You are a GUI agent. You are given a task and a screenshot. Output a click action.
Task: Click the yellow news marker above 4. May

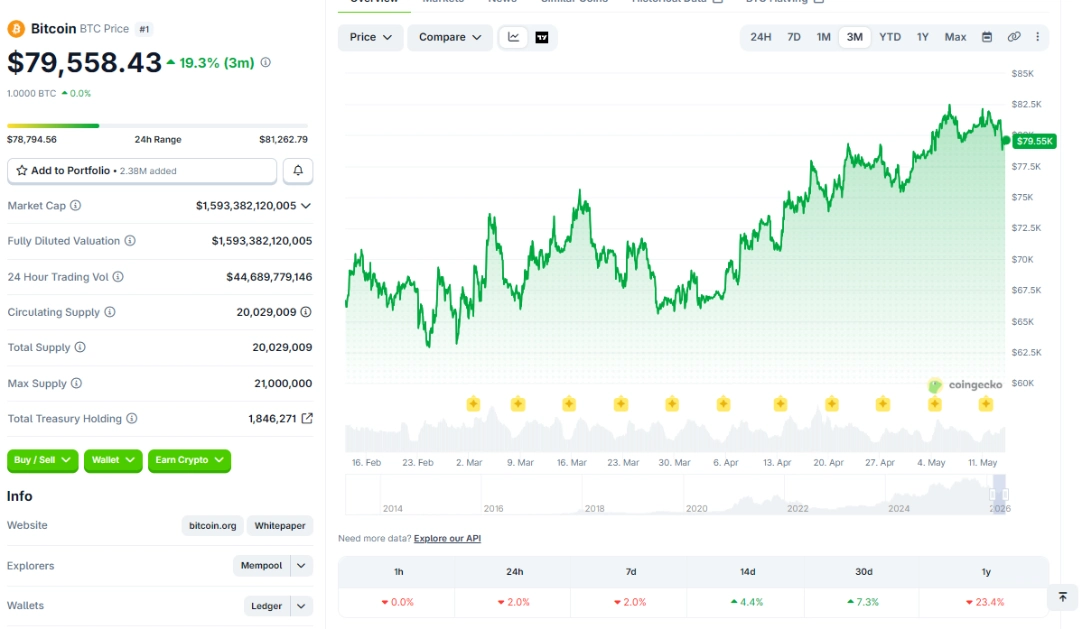[934, 403]
